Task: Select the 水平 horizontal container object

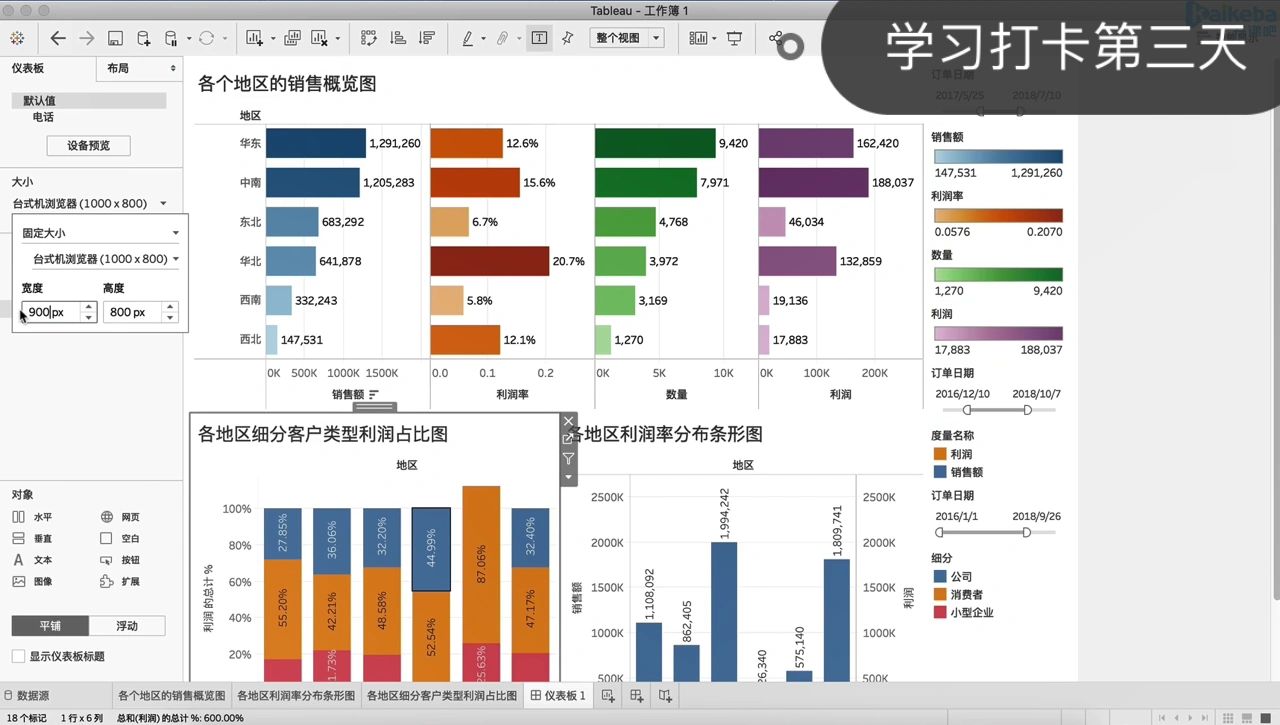Action: point(32,517)
